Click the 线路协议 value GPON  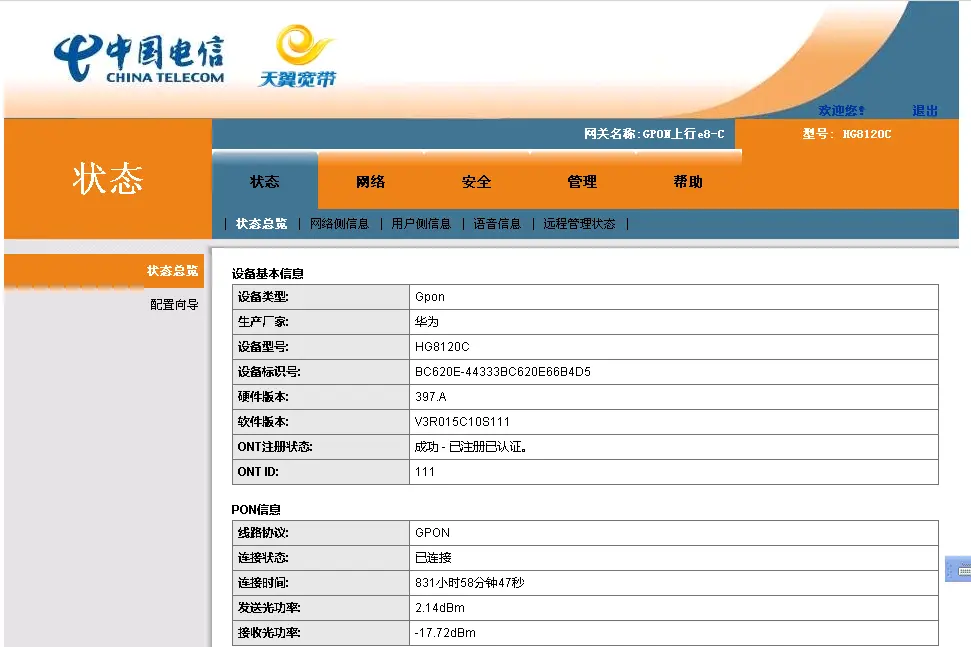pos(432,532)
